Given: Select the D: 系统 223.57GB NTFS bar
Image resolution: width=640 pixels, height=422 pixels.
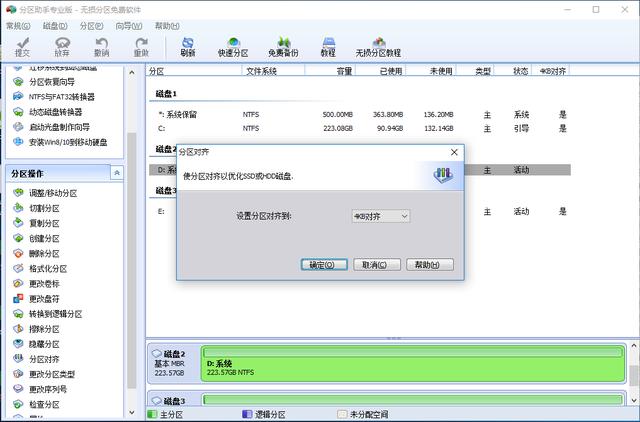Looking at the screenshot, I should coord(413,364).
